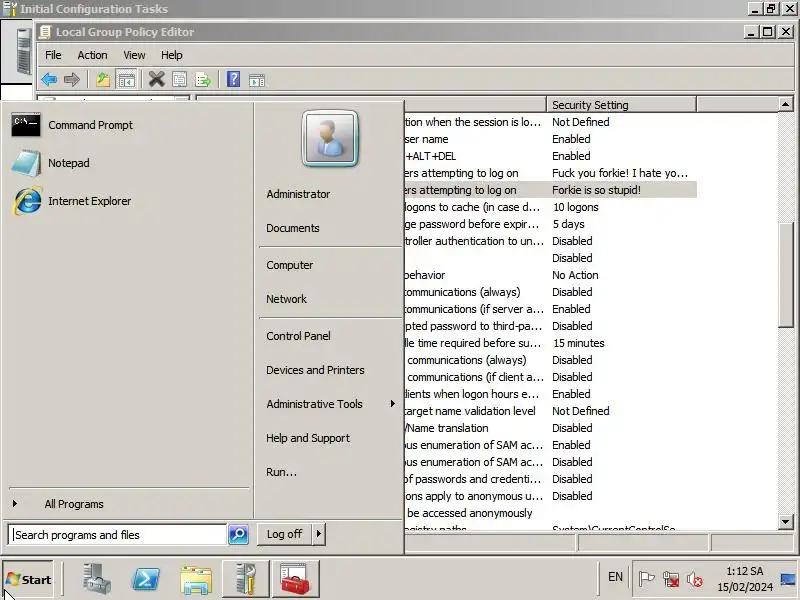Select the '15 minutes' setting value
The image size is (800, 600).
[579, 343]
